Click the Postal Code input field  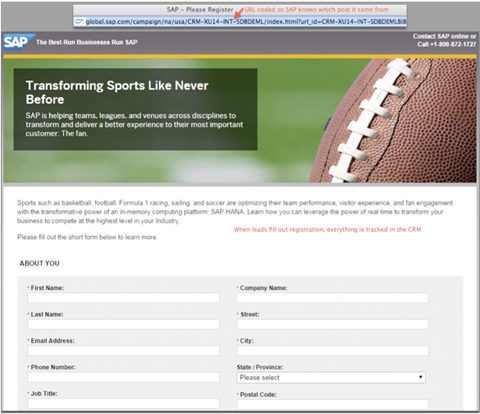332,404
